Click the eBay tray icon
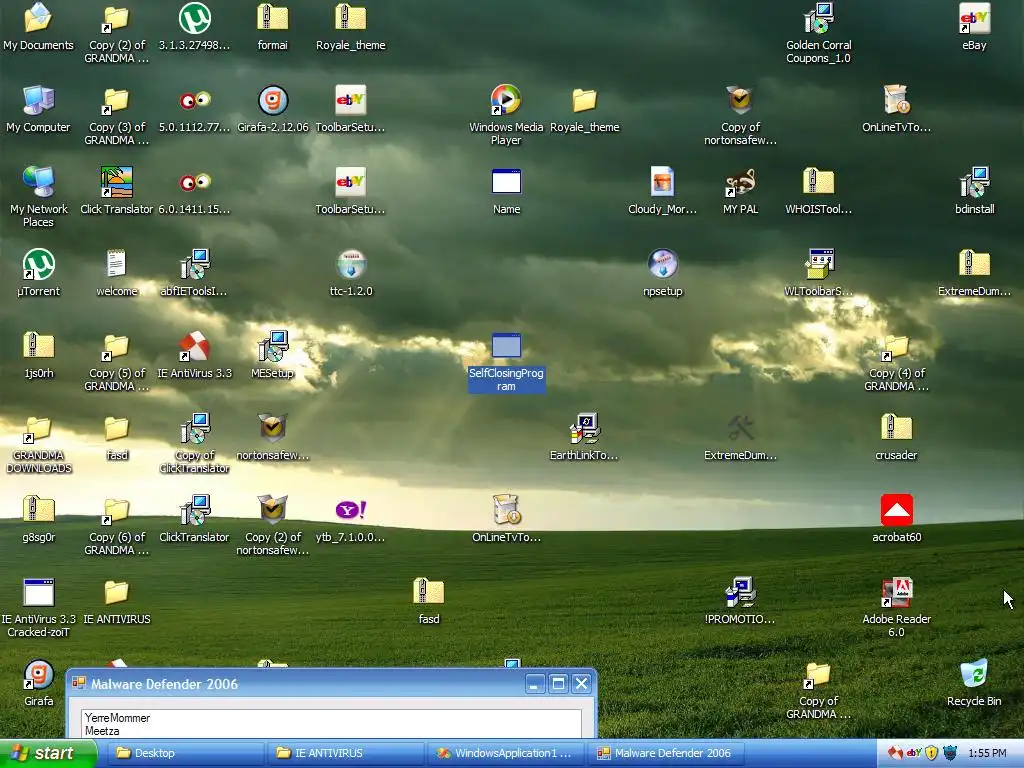Viewport: 1024px width, 768px height. pyautogui.click(x=913, y=754)
